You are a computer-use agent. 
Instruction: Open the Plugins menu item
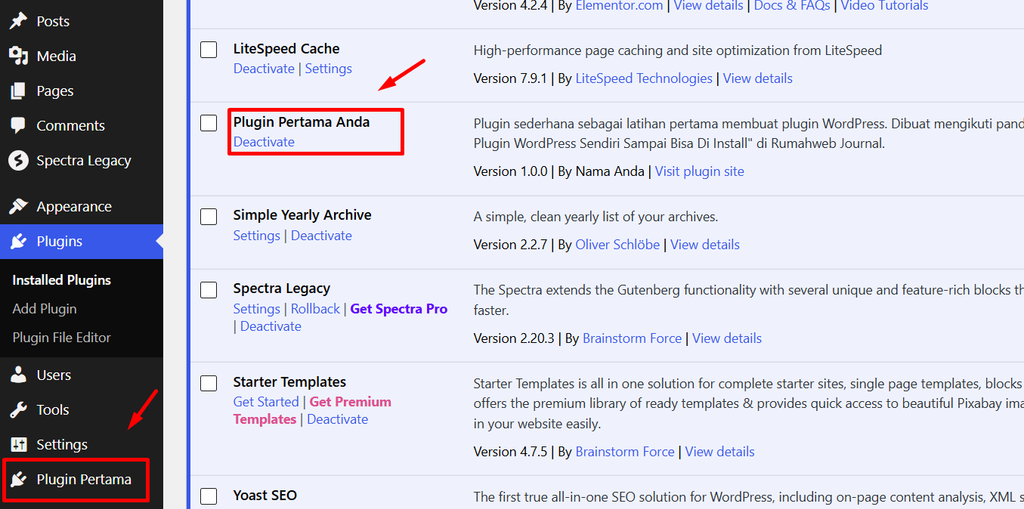[82, 242]
